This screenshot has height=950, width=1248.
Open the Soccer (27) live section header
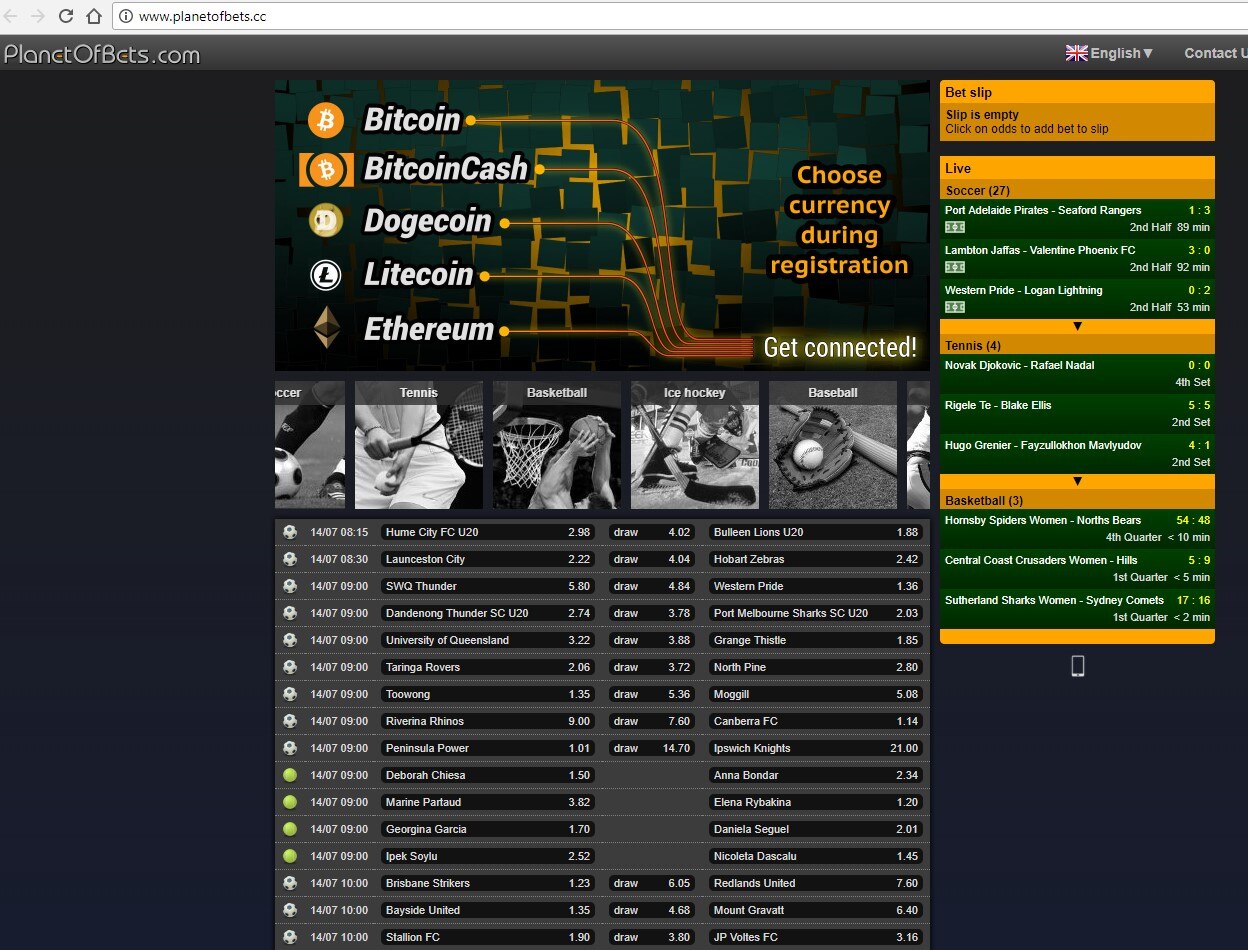point(1076,190)
